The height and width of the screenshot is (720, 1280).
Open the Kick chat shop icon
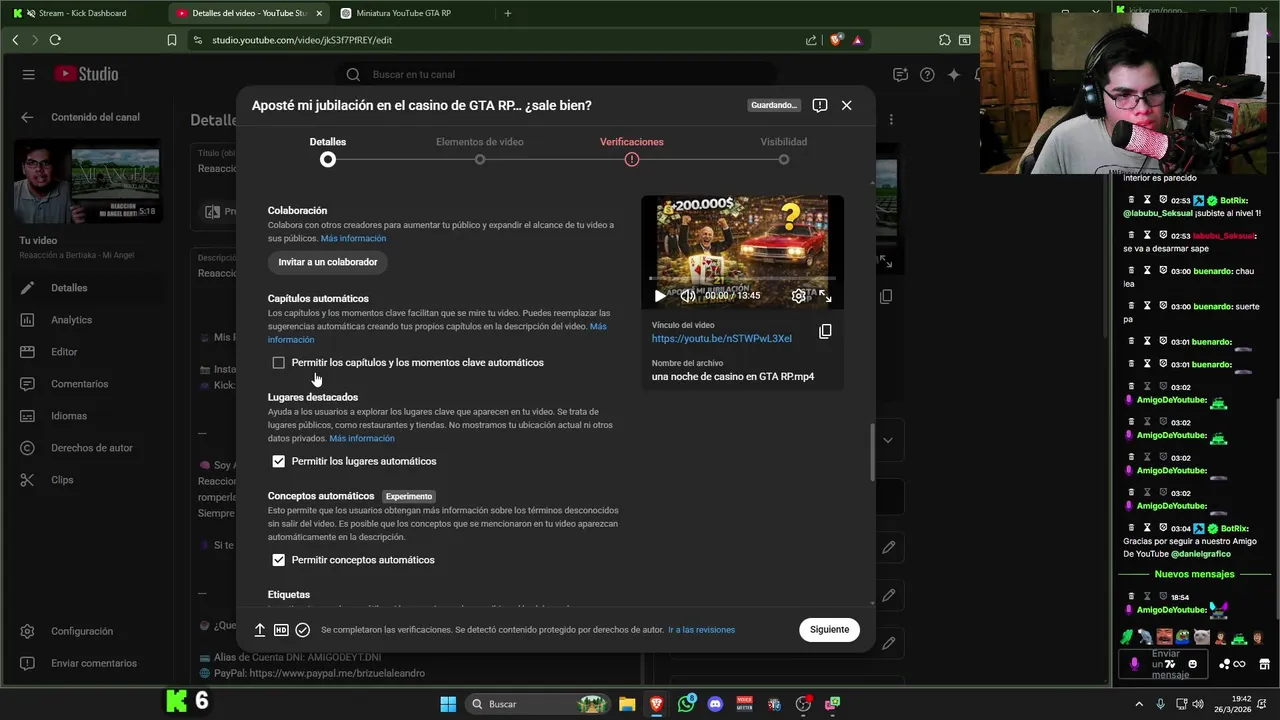click(x=1265, y=664)
